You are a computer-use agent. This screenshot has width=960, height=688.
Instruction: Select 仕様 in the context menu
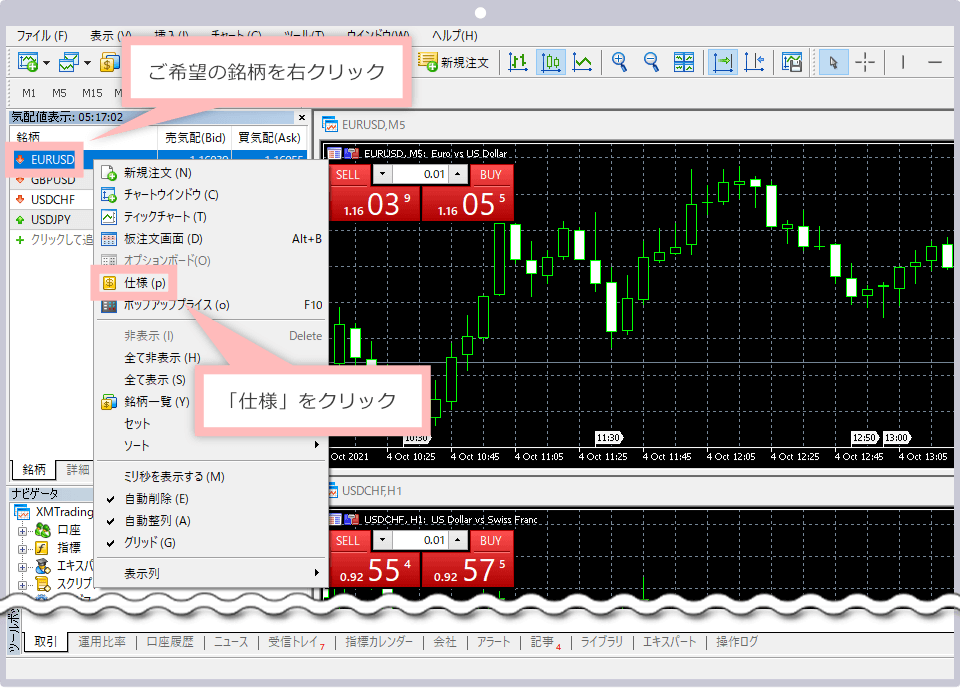click(x=144, y=283)
